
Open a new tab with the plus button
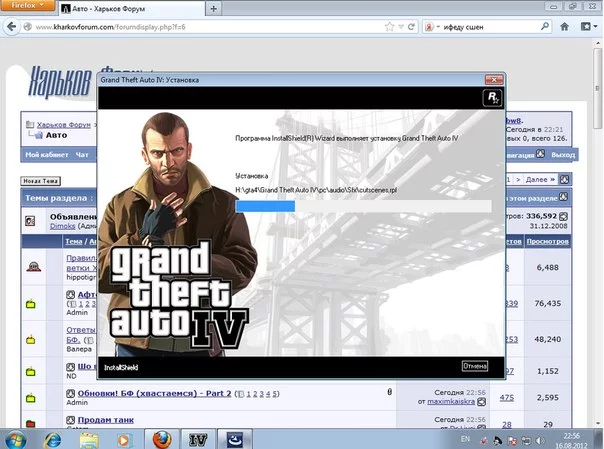[213, 8]
